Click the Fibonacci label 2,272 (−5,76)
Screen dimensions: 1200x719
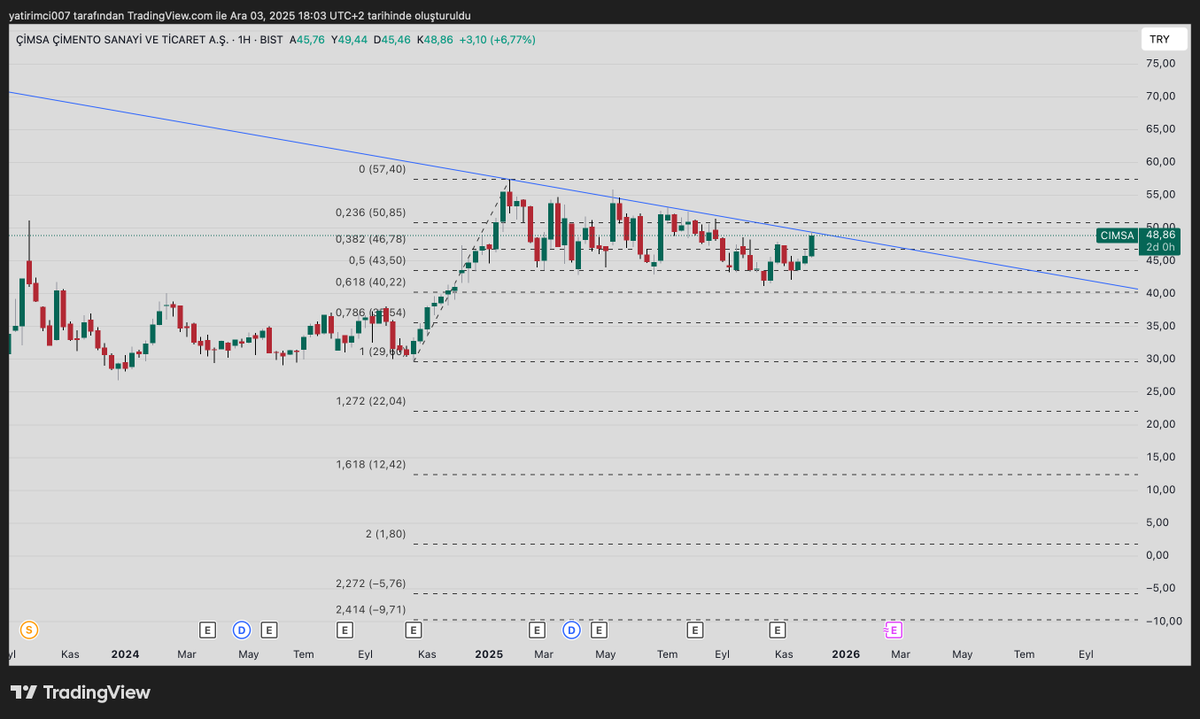371,583
